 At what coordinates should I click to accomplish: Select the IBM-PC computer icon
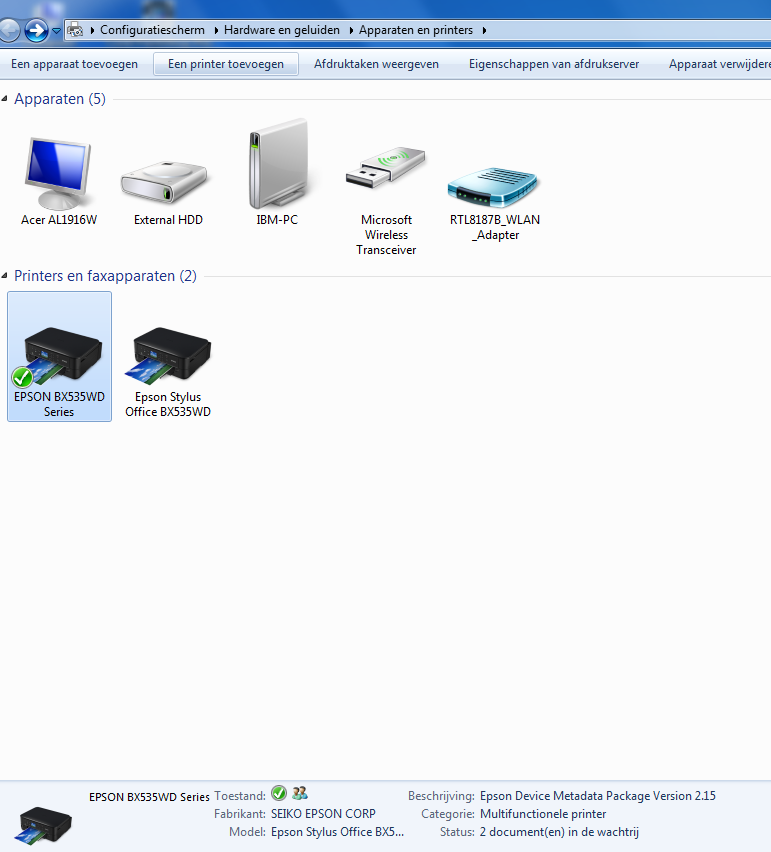pos(278,164)
